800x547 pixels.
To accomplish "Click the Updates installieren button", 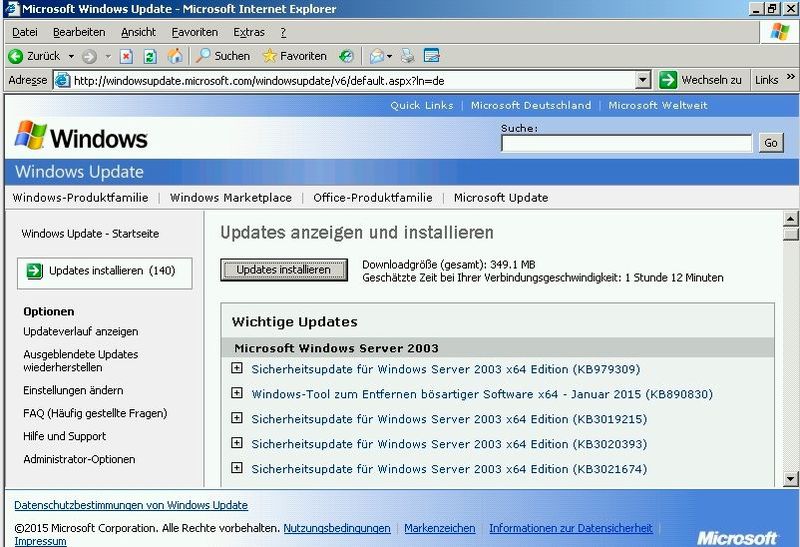I will 284,269.
